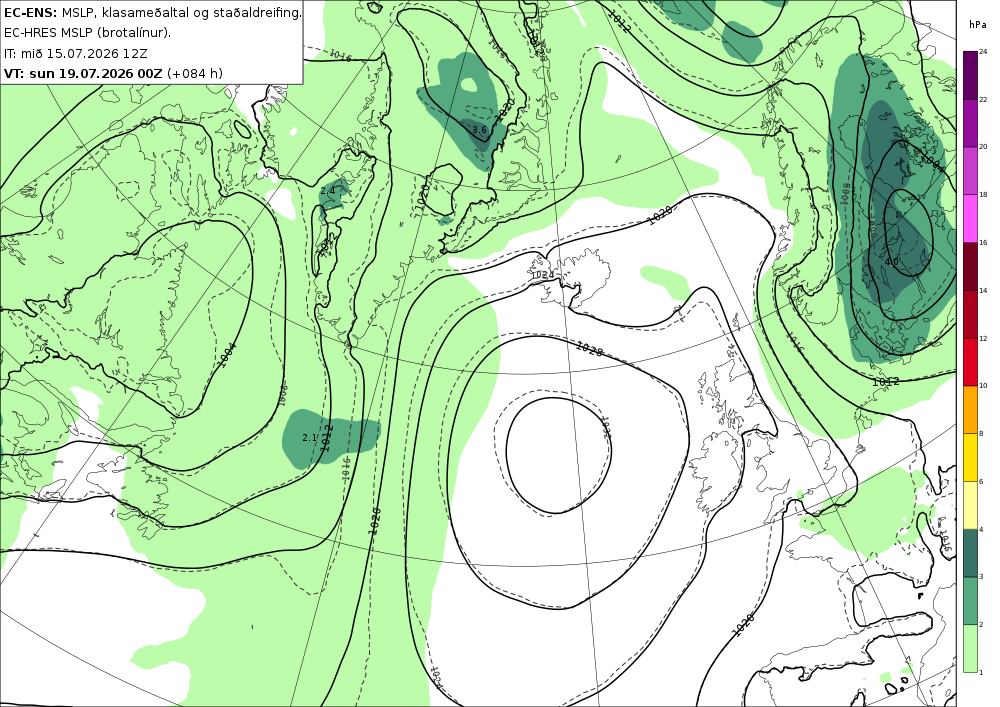The image size is (1000, 707).
Task: Select the yellow 6 hPa legend swatch
Action: coord(970,458)
